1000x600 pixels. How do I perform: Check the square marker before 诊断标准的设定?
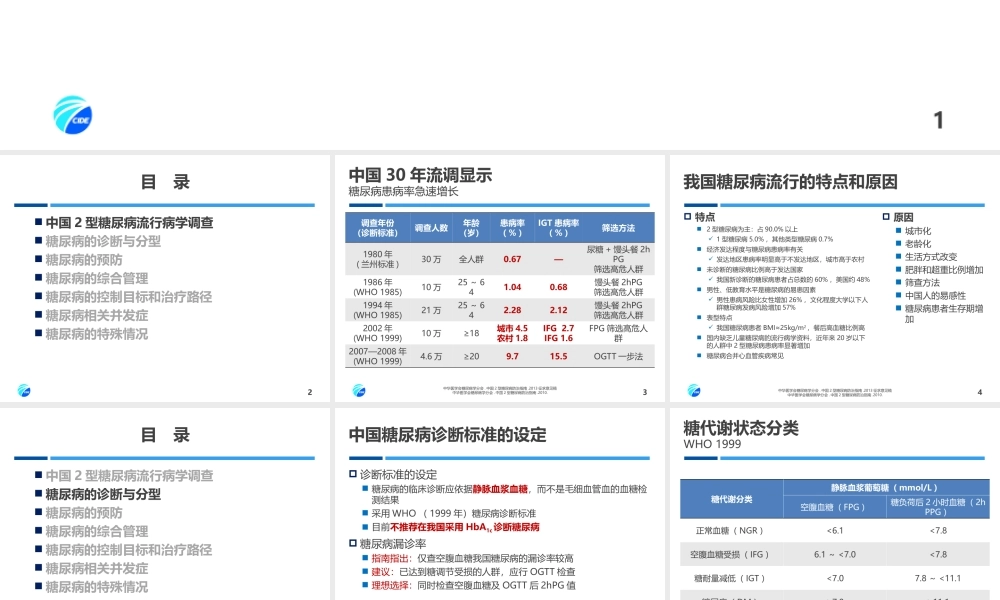tap(352, 472)
